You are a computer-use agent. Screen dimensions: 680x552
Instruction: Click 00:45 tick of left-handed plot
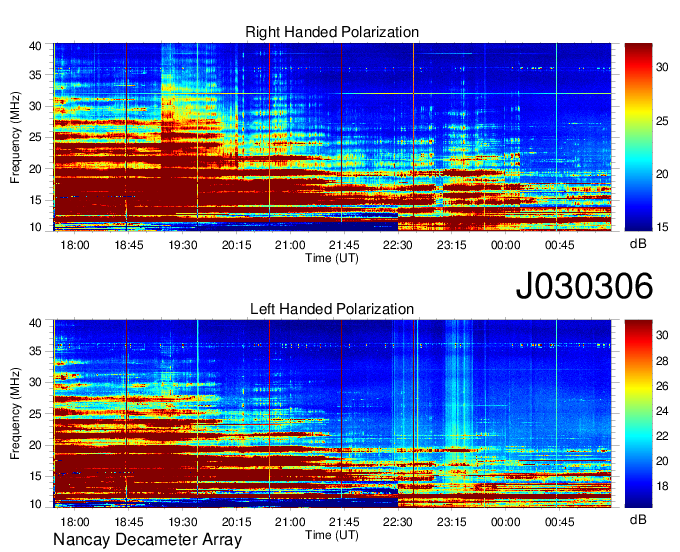[559, 522]
